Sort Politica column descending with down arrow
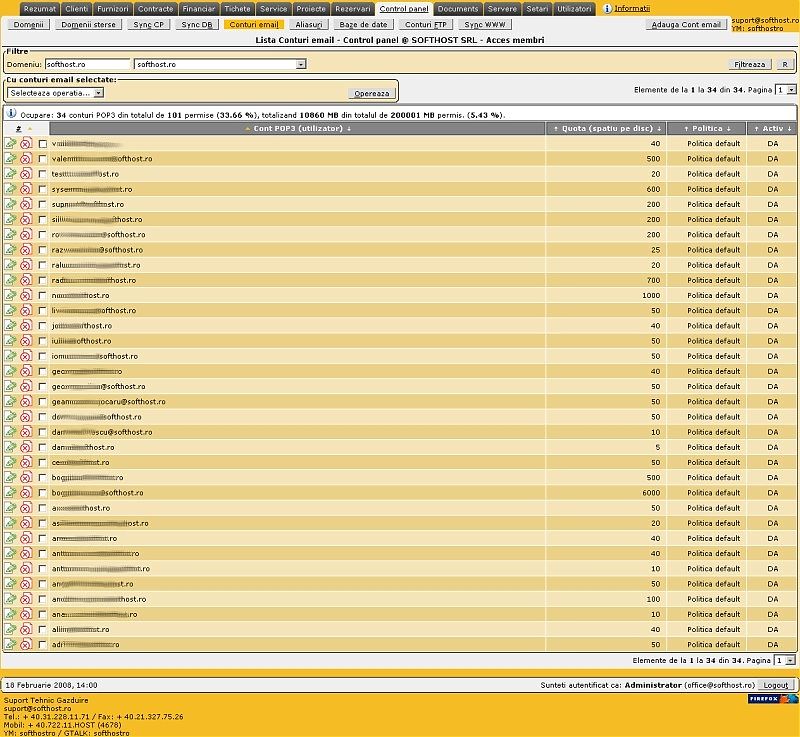800x737 pixels. pos(729,129)
